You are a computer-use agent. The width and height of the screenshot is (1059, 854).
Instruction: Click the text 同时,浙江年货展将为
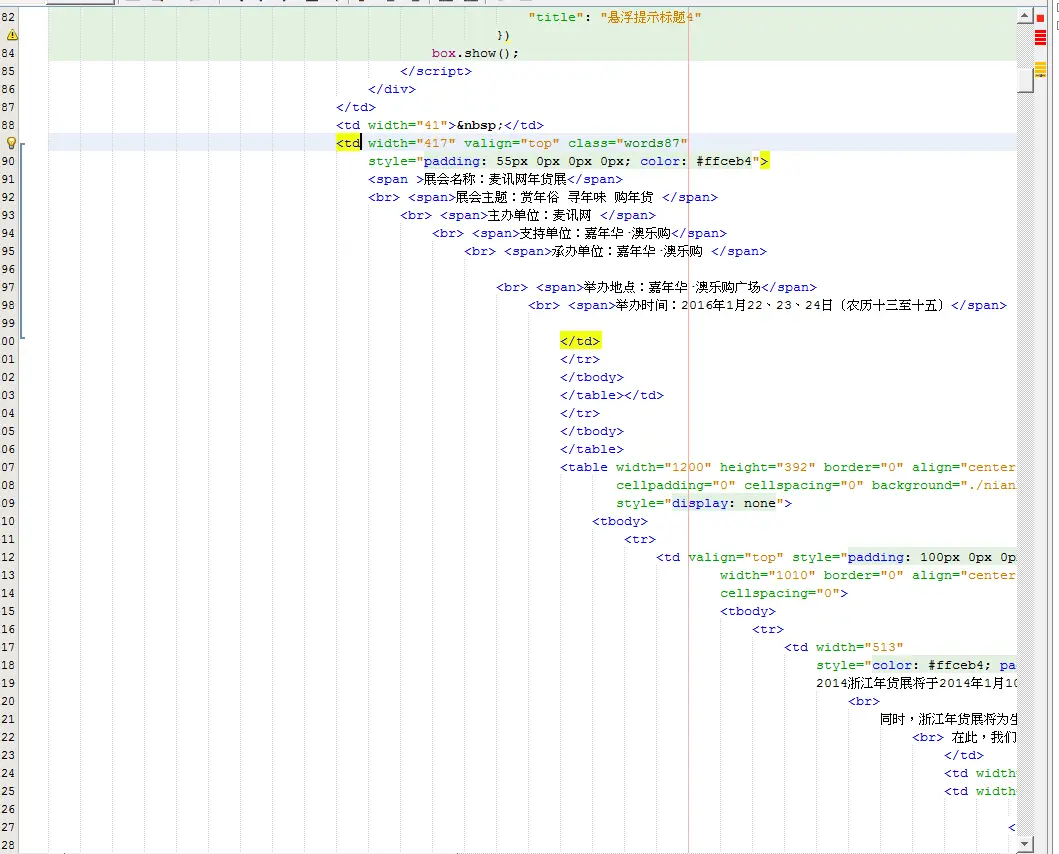coord(948,719)
